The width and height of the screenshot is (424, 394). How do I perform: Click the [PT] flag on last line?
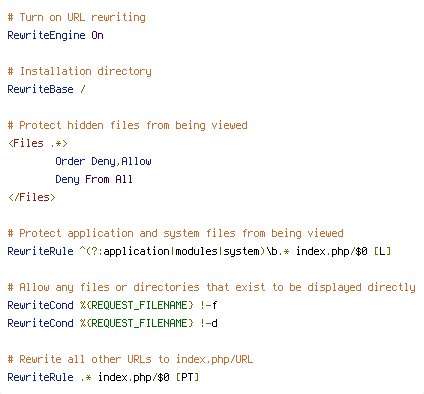tap(187, 377)
